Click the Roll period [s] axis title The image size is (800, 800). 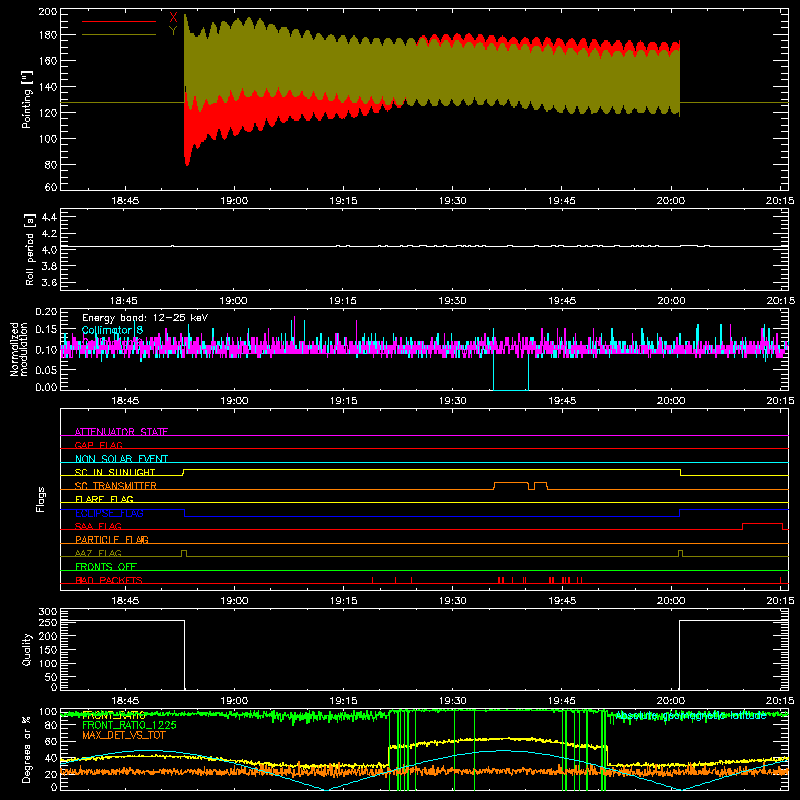coord(29,249)
